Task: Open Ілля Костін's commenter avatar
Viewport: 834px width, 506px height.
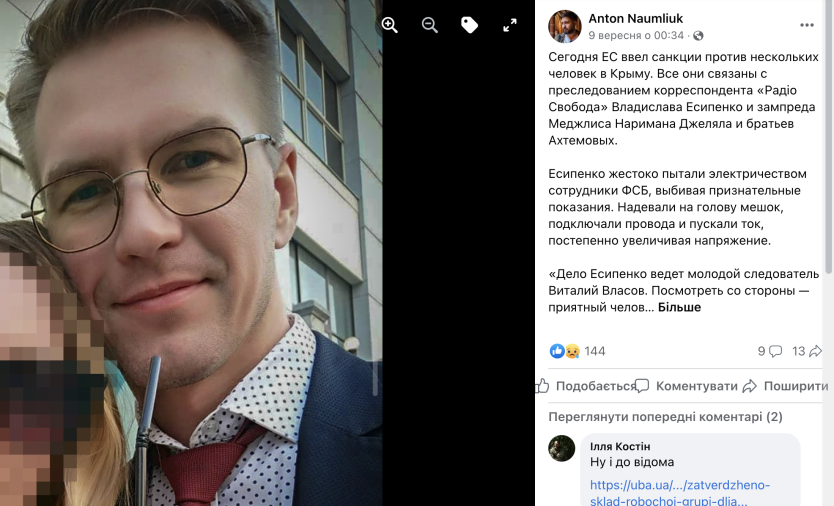Action: (x=562, y=448)
